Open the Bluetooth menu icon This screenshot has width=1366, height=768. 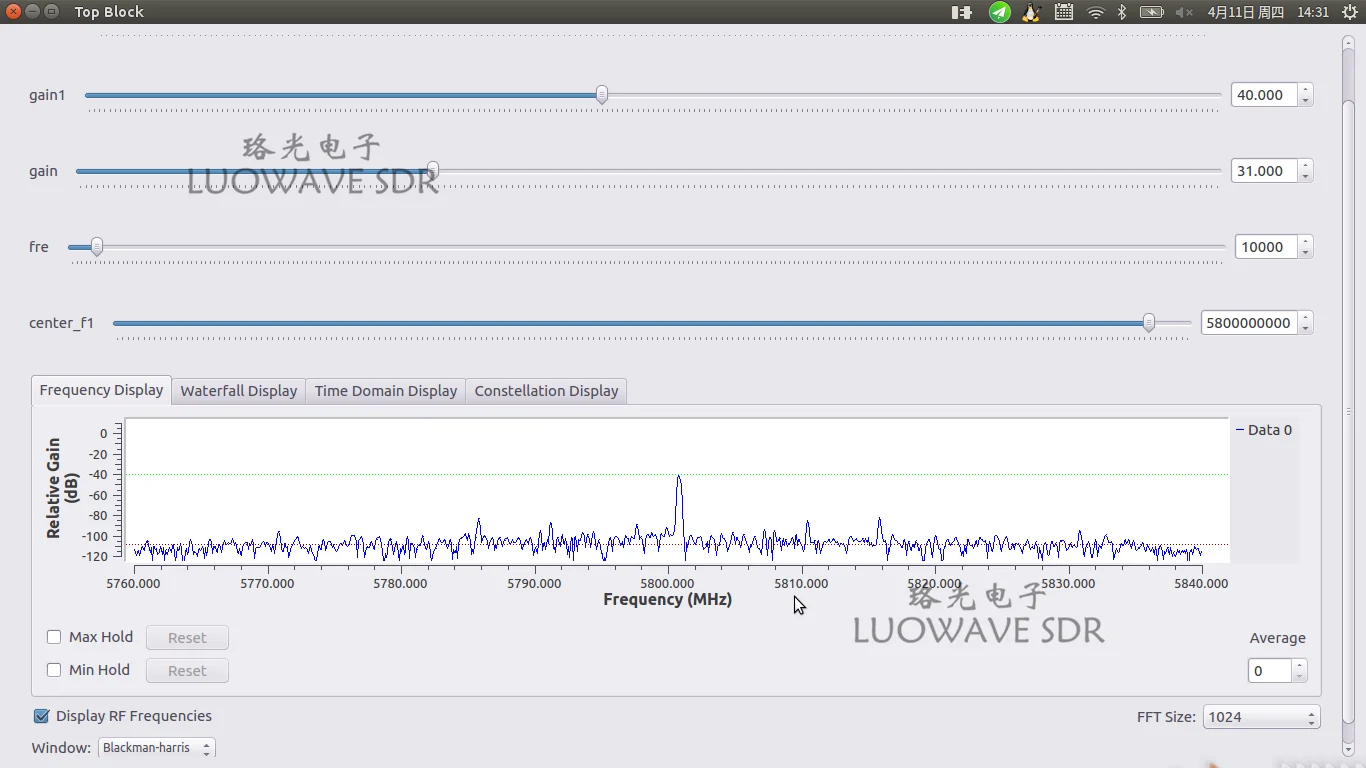pos(1120,12)
